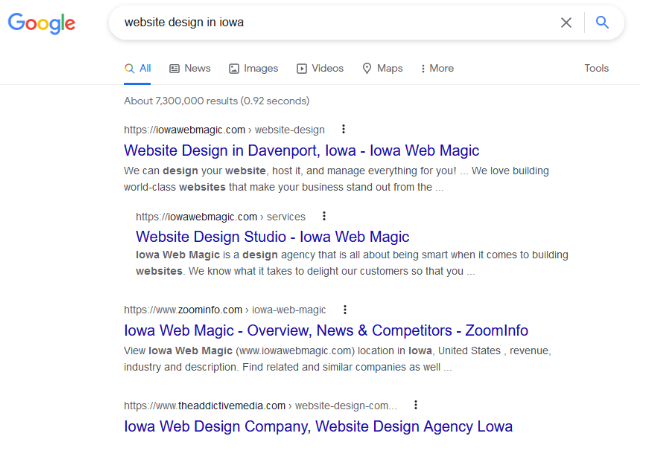The height and width of the screenshot is (454, 650).
Task: Switch to the News tab
Action: coord(190,68)
